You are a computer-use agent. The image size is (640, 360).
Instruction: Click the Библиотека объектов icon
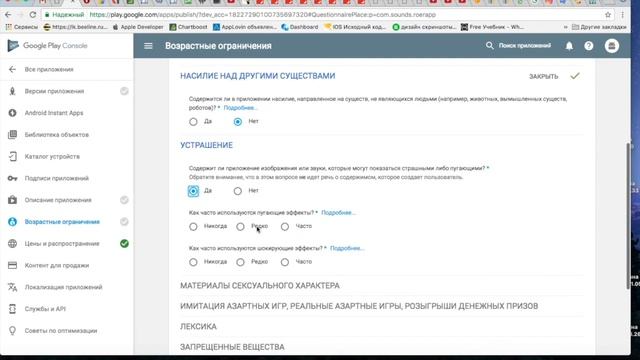click(12, 135)
